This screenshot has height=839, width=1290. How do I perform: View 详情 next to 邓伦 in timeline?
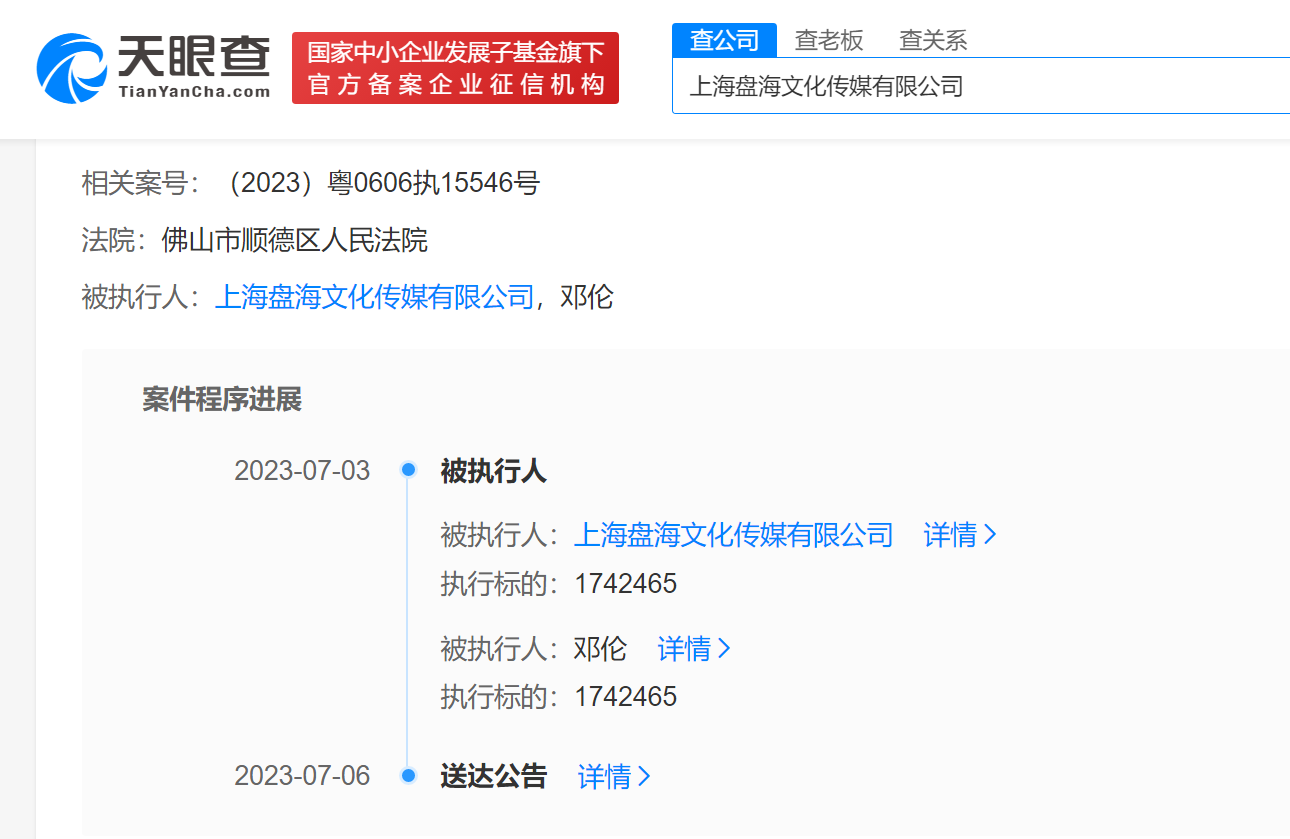pyautogui.click(x=684, y=649)
